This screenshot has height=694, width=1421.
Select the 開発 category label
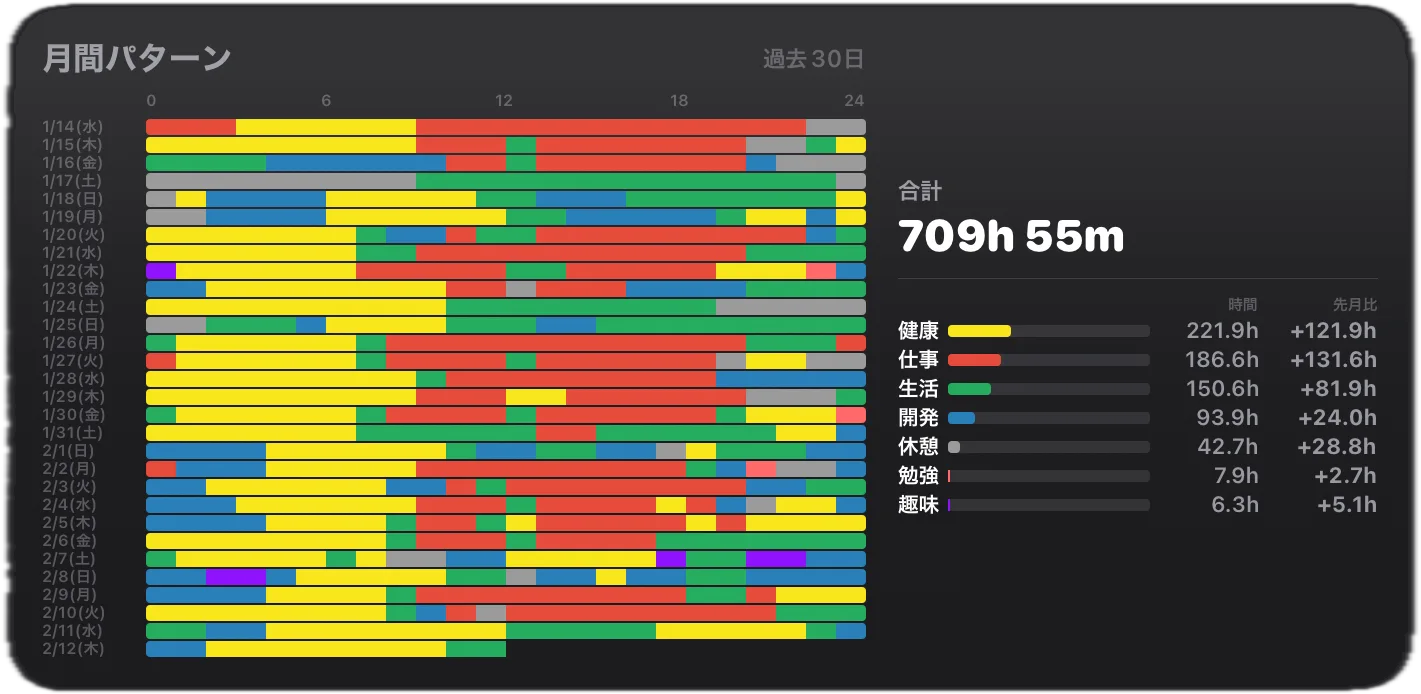(918, 418)
